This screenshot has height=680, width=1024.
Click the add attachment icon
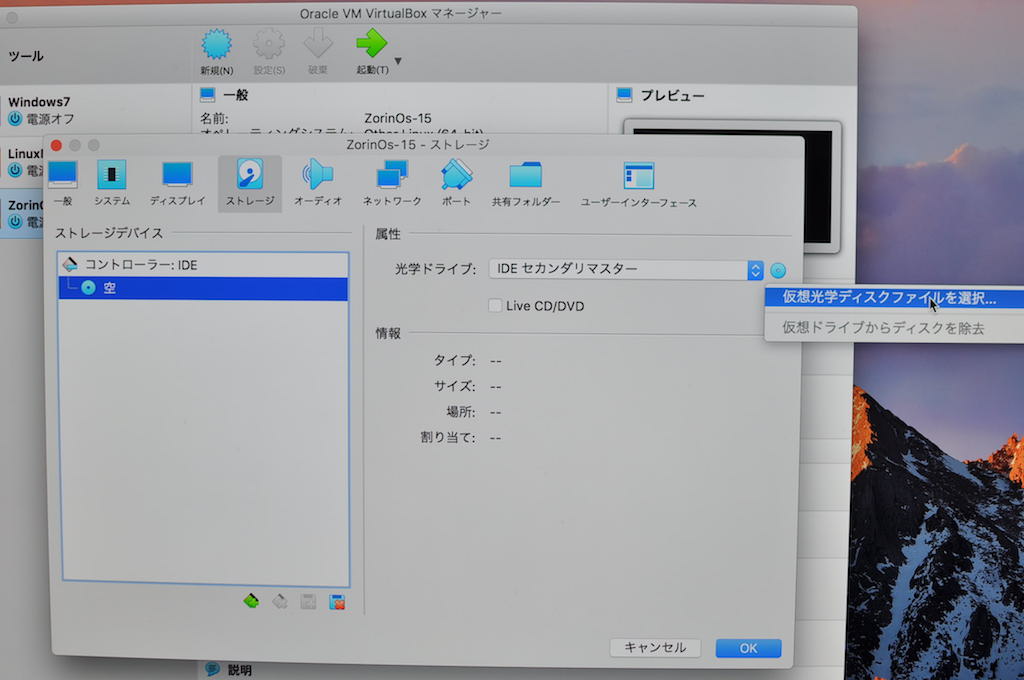[x=308, y=602]
